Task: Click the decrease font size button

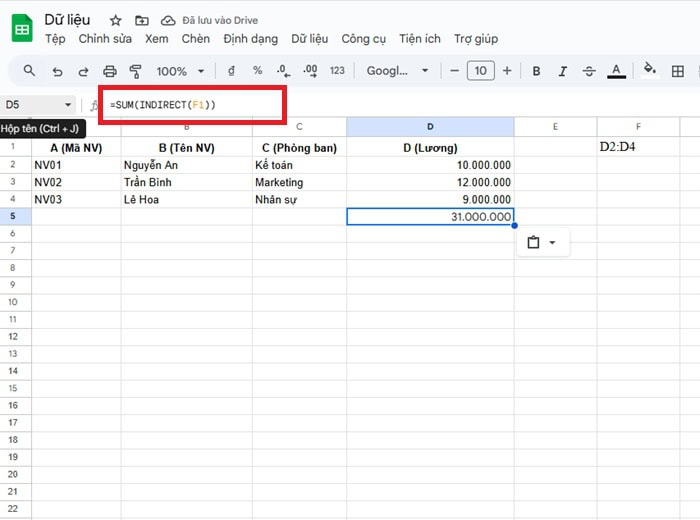Action: [x=454, y=71]
